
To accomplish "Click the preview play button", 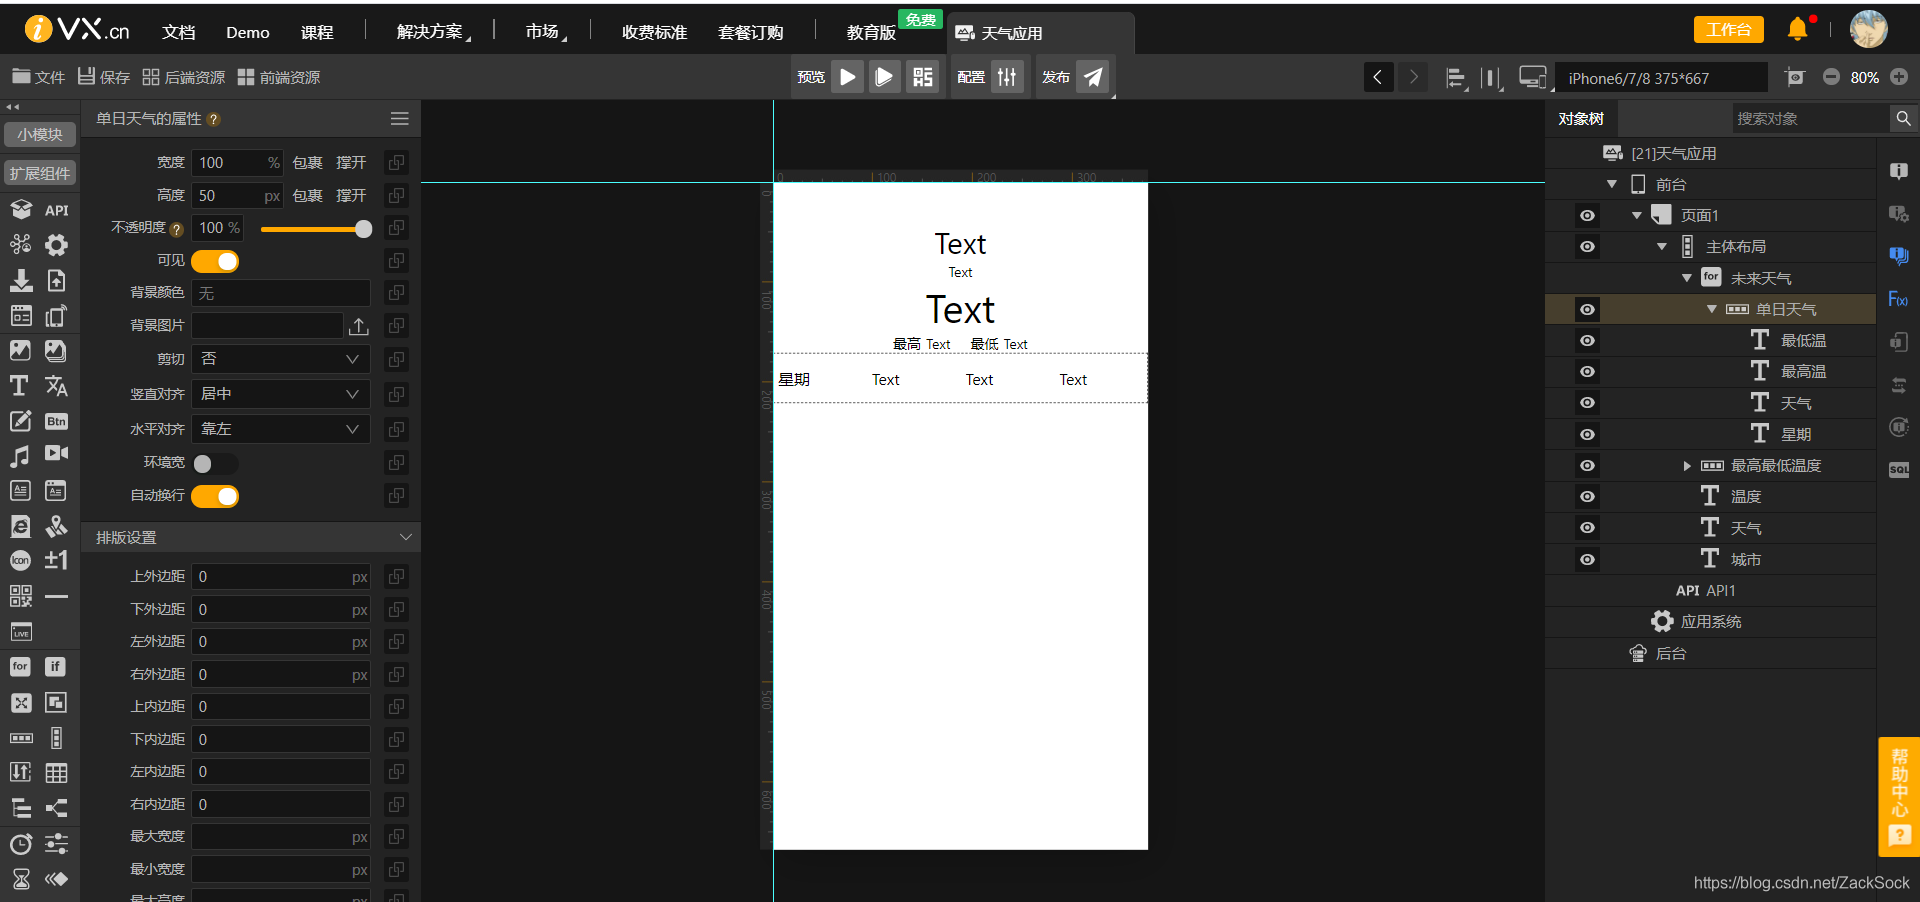I will click(x=847, y=77).
